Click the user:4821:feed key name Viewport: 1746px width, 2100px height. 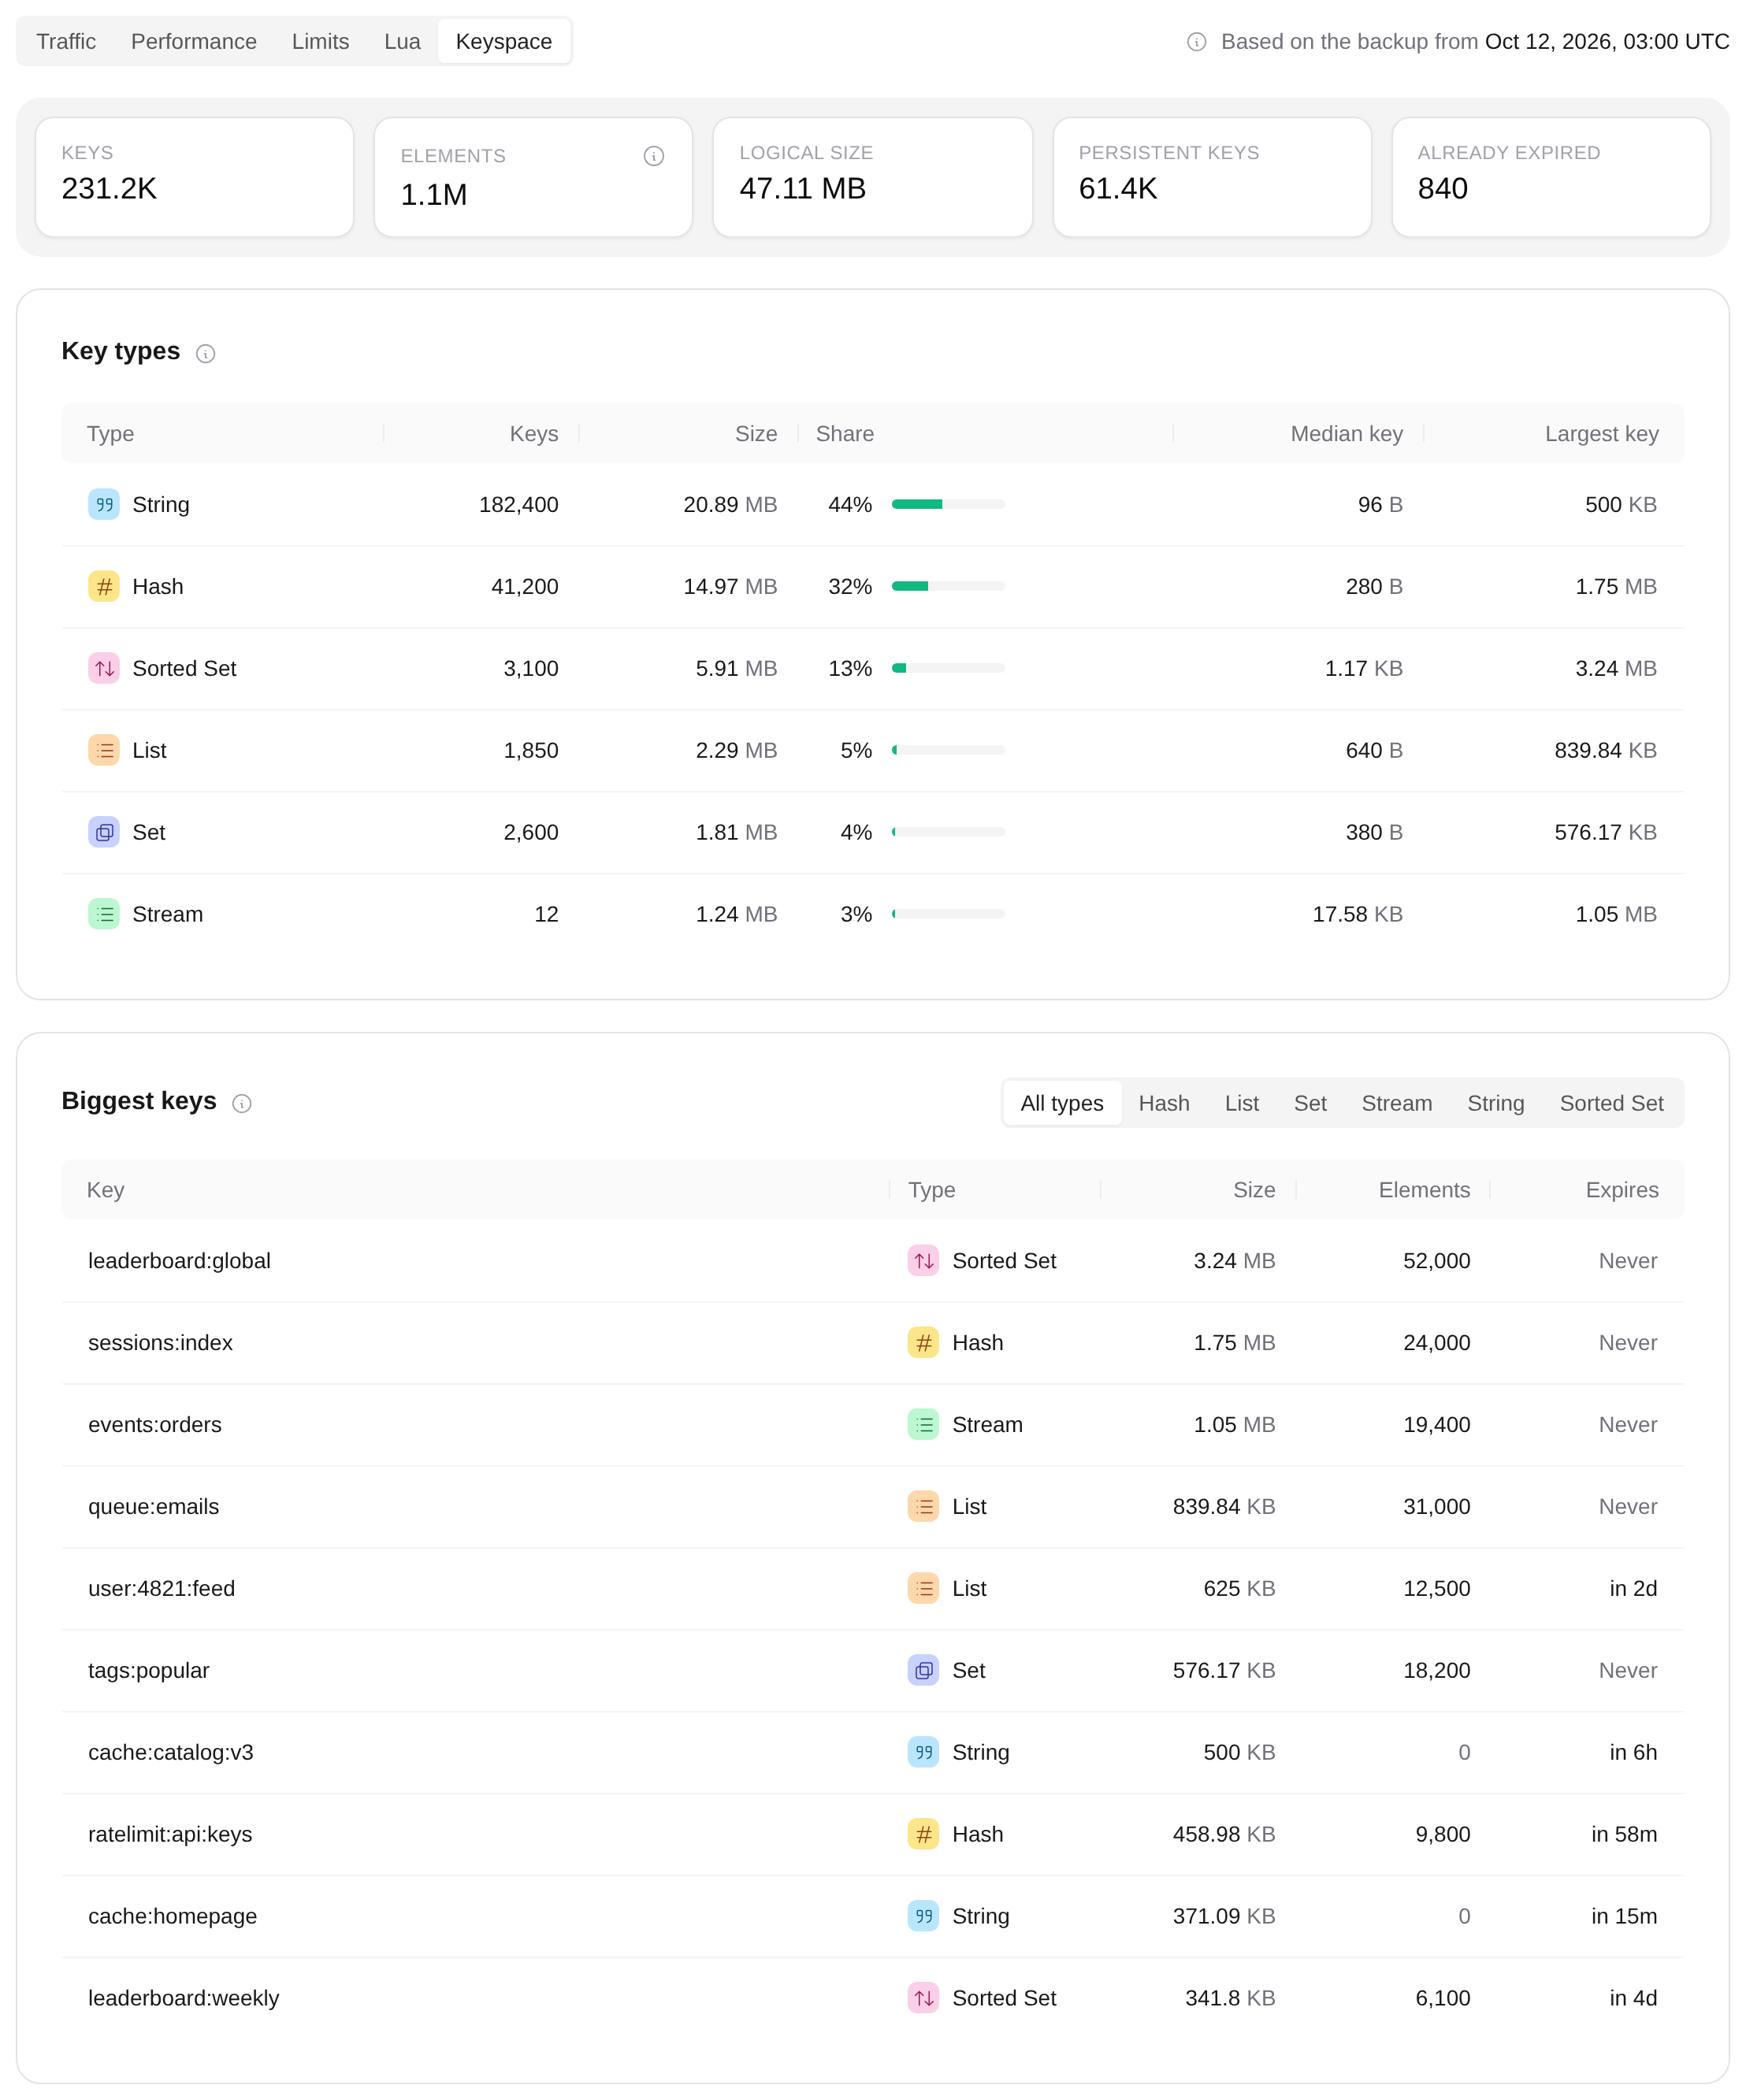(162, 1589)
